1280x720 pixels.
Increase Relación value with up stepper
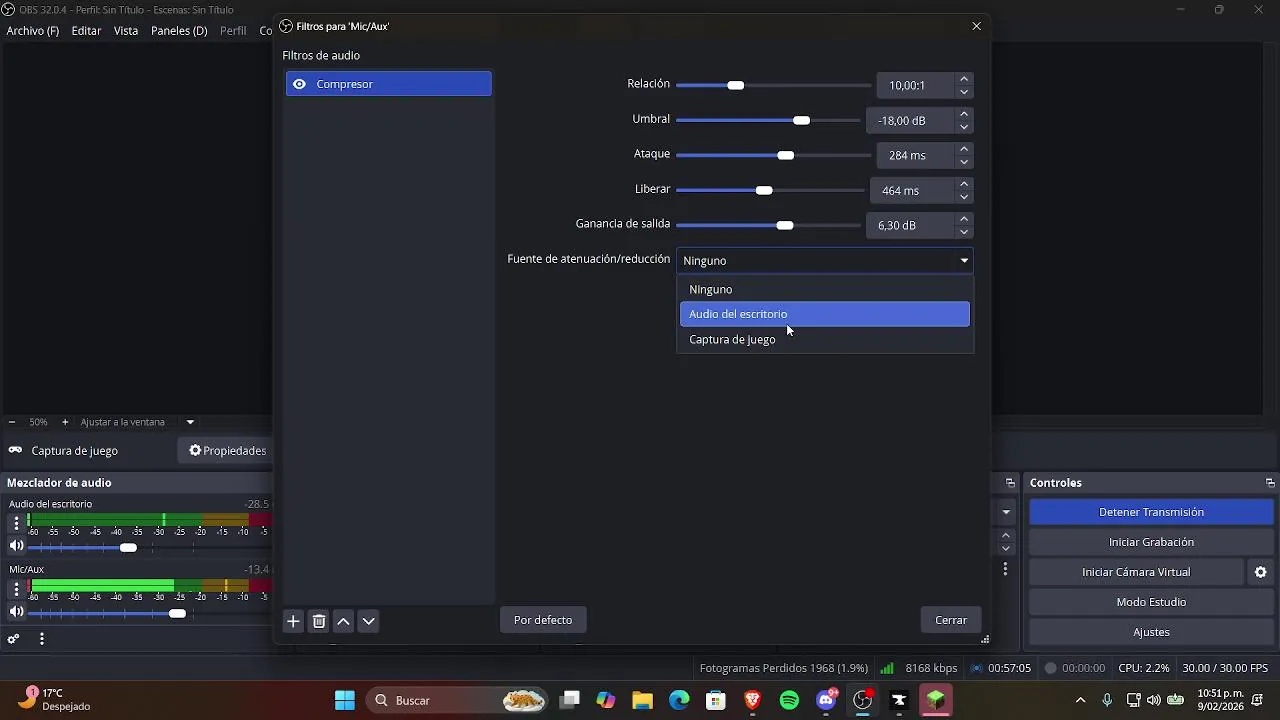(x=964, y=79)
